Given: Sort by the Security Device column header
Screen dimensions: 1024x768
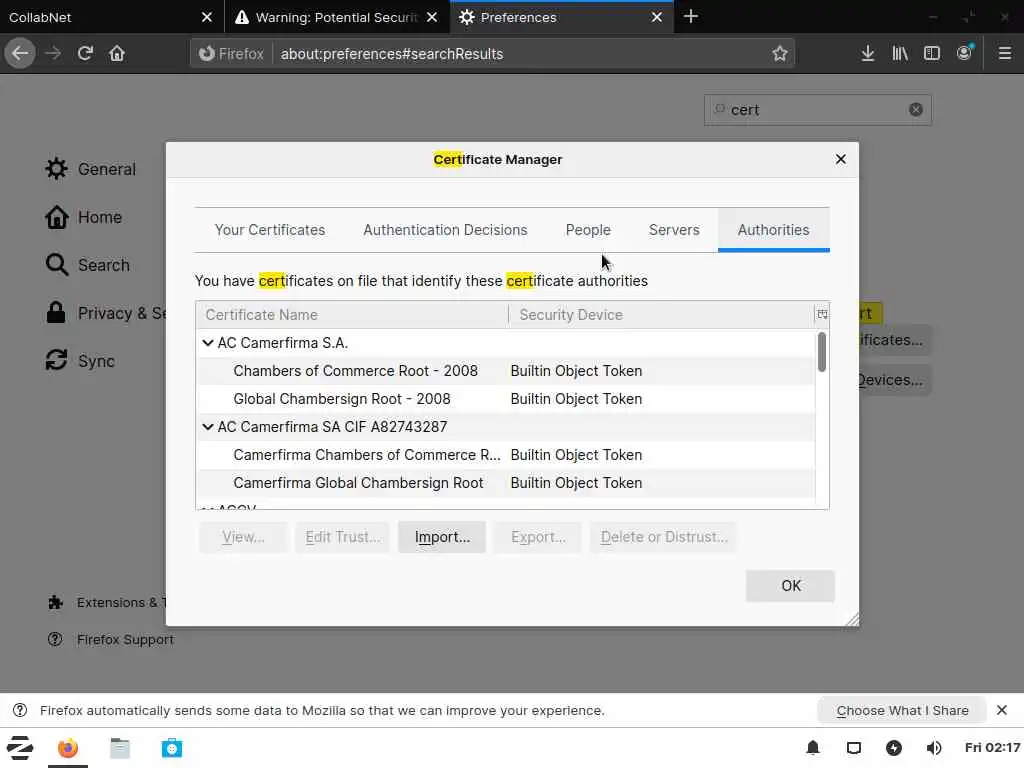Looking at the screenshot, I should click(x=661, y=315).
